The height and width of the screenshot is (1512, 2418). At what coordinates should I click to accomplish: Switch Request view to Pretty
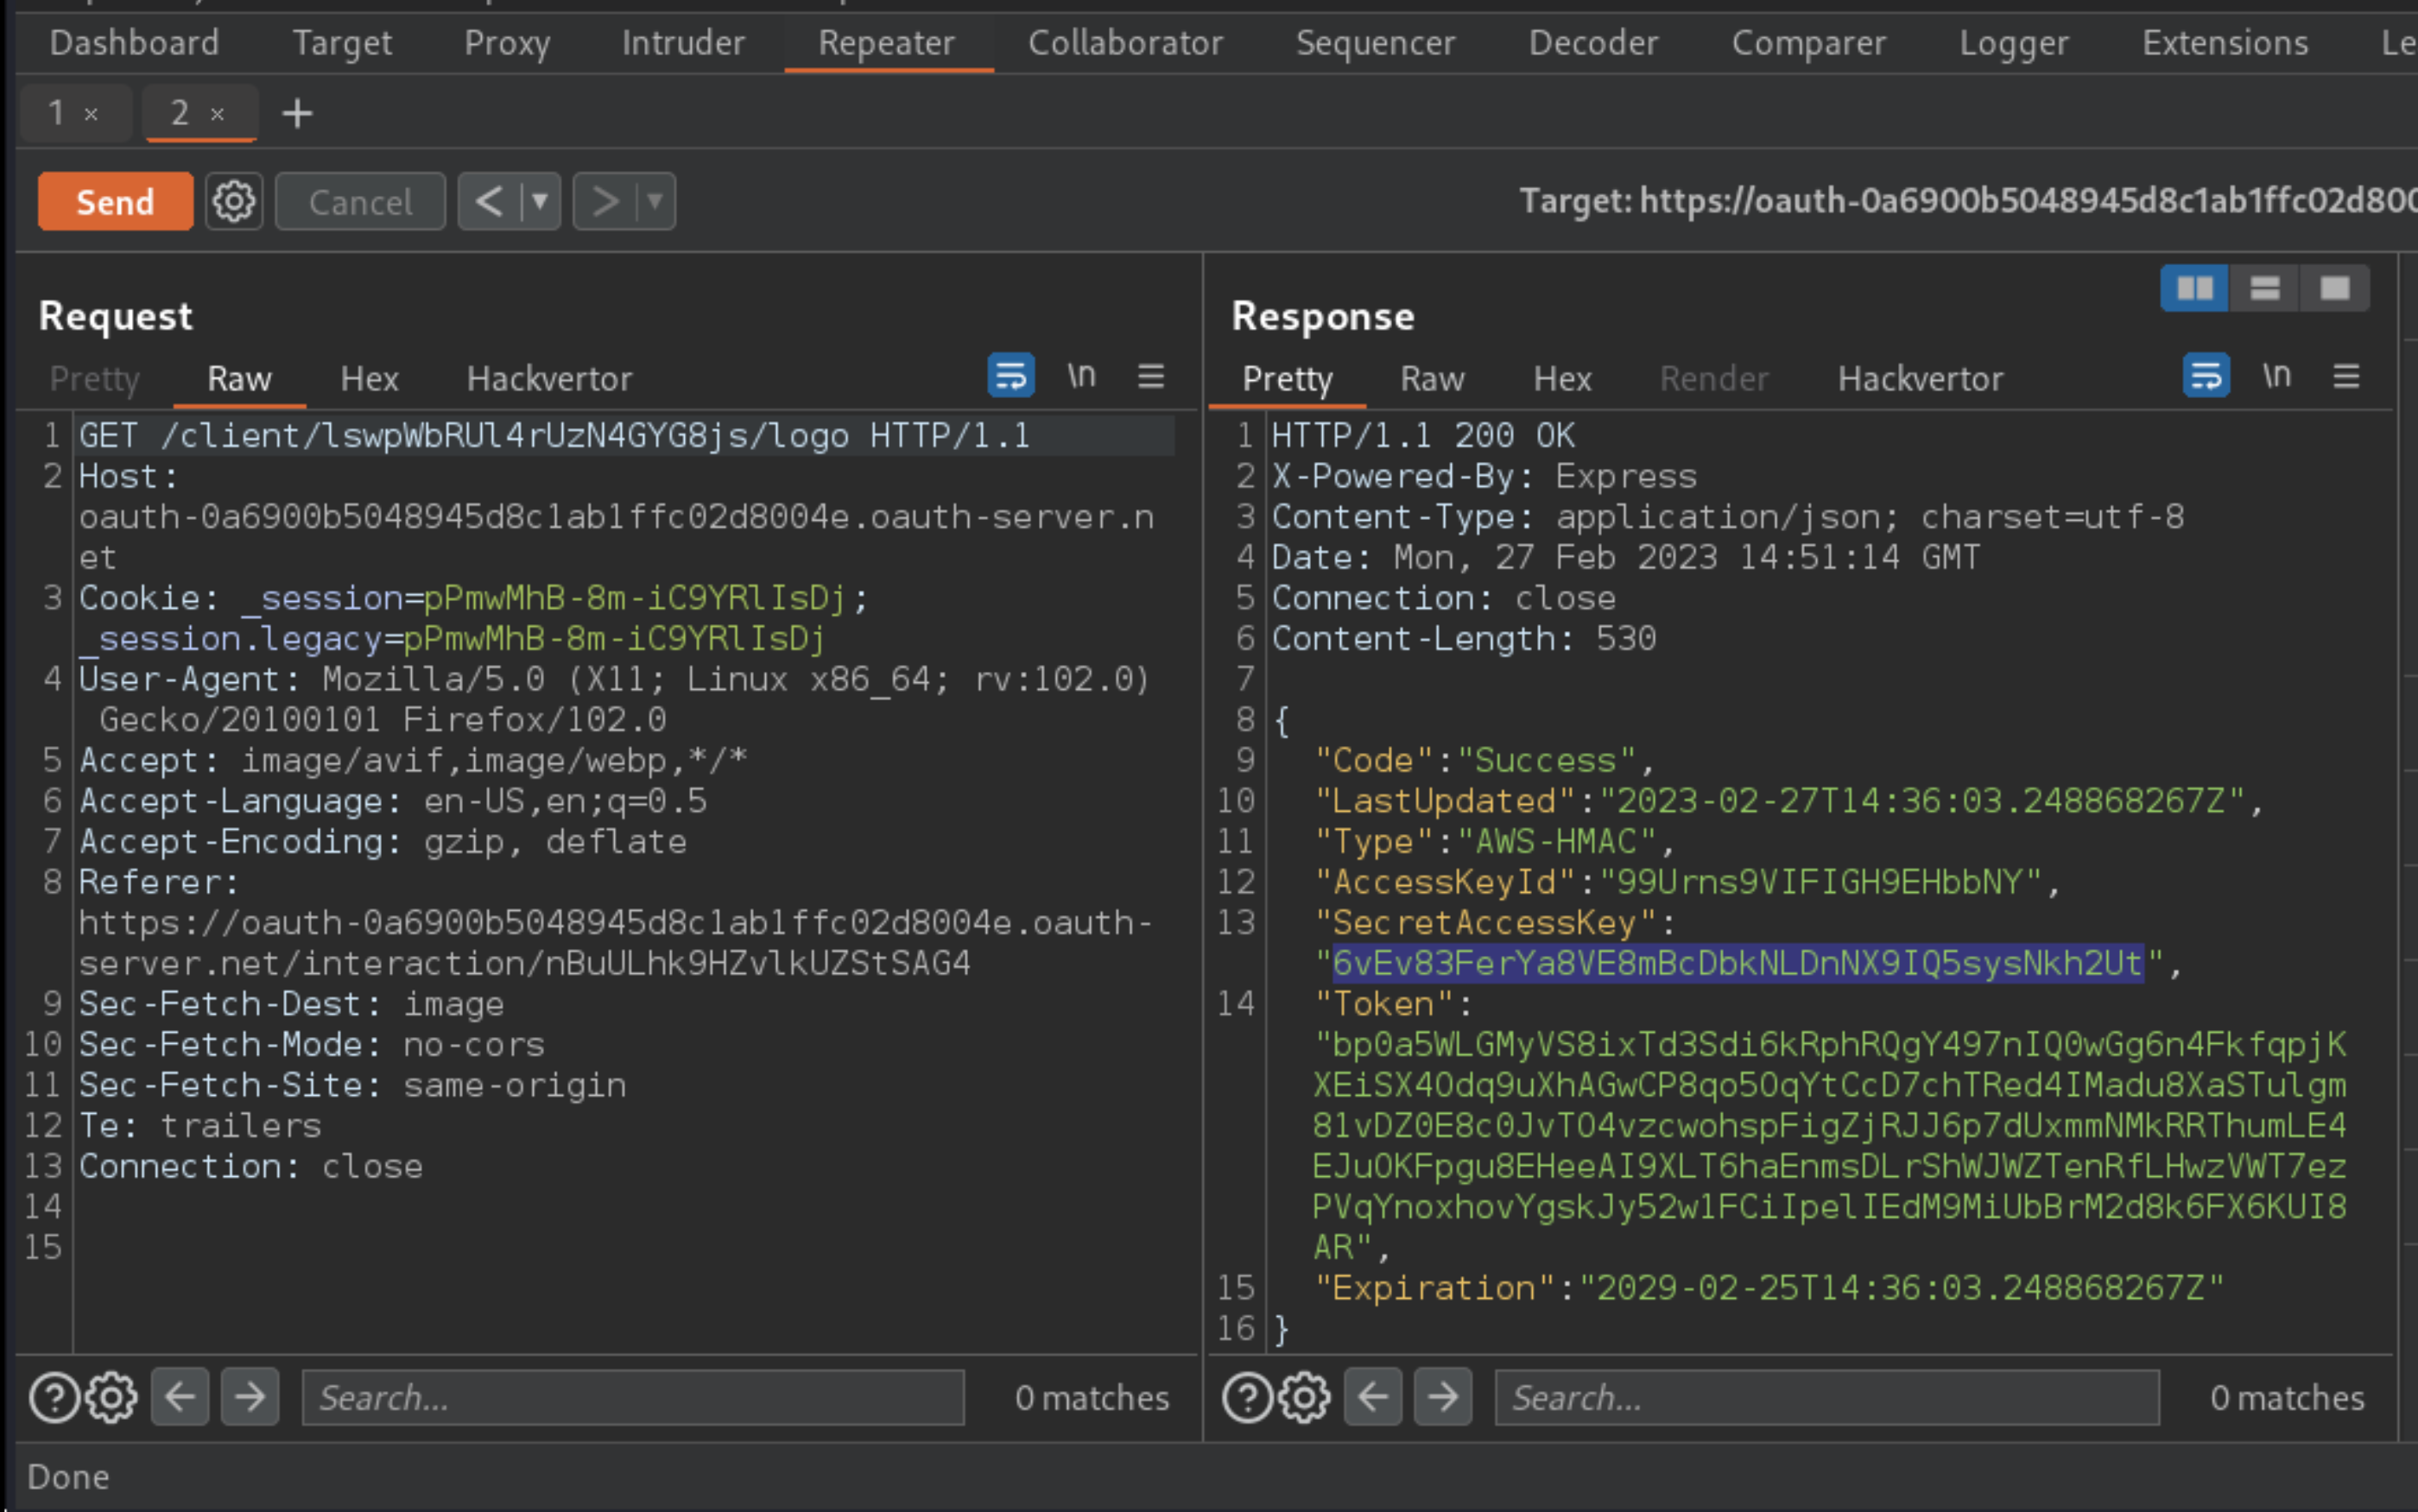click(95, 379)
